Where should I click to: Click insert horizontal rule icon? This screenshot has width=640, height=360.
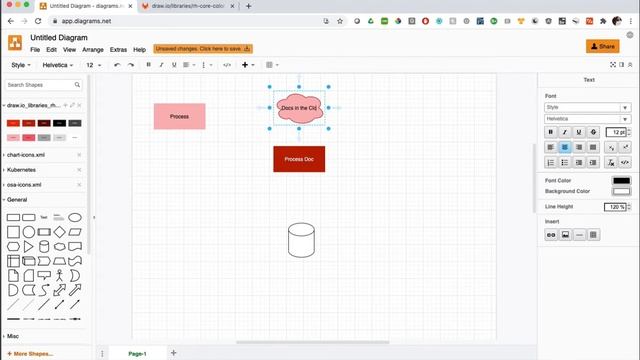point(579,235)
